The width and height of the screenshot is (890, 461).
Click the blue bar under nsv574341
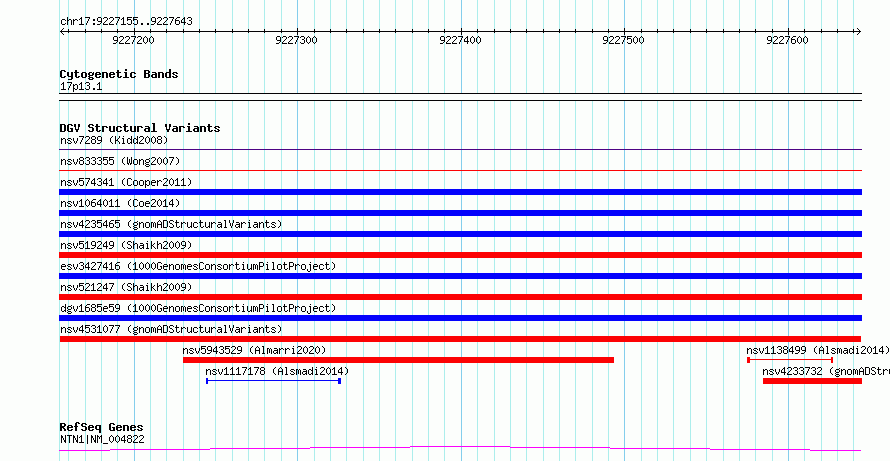460,192
